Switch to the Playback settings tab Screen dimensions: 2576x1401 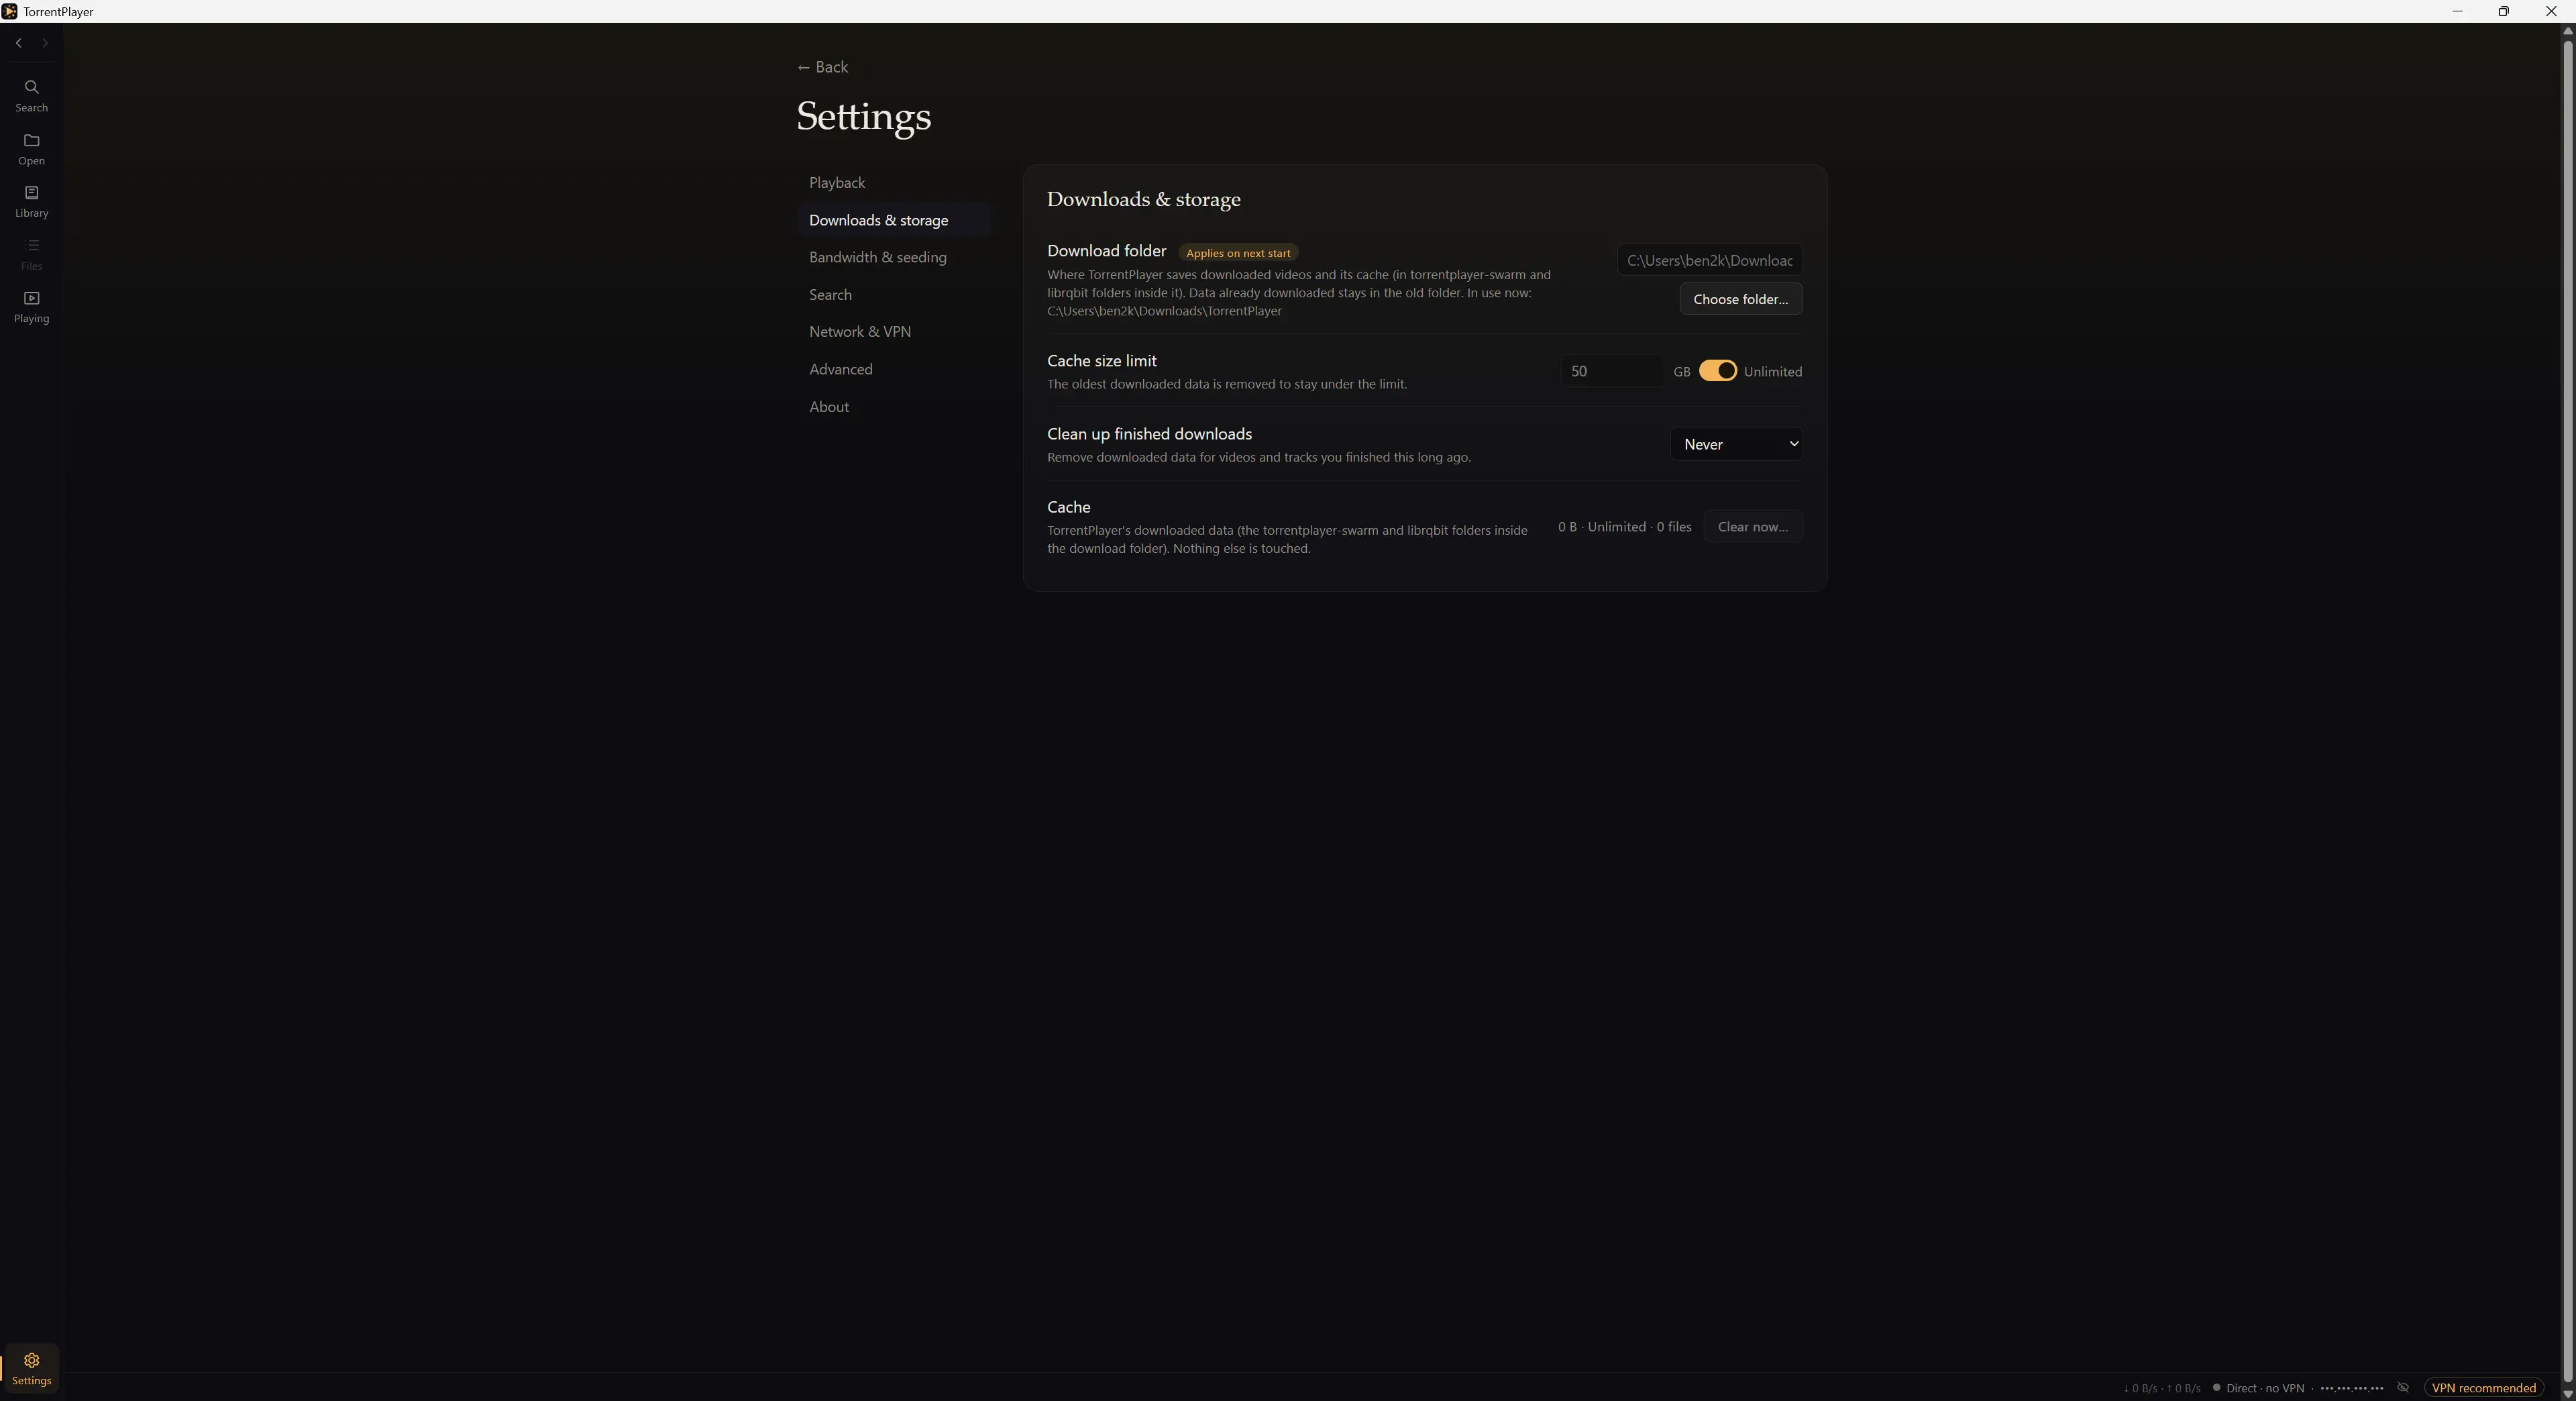[893, 183]
